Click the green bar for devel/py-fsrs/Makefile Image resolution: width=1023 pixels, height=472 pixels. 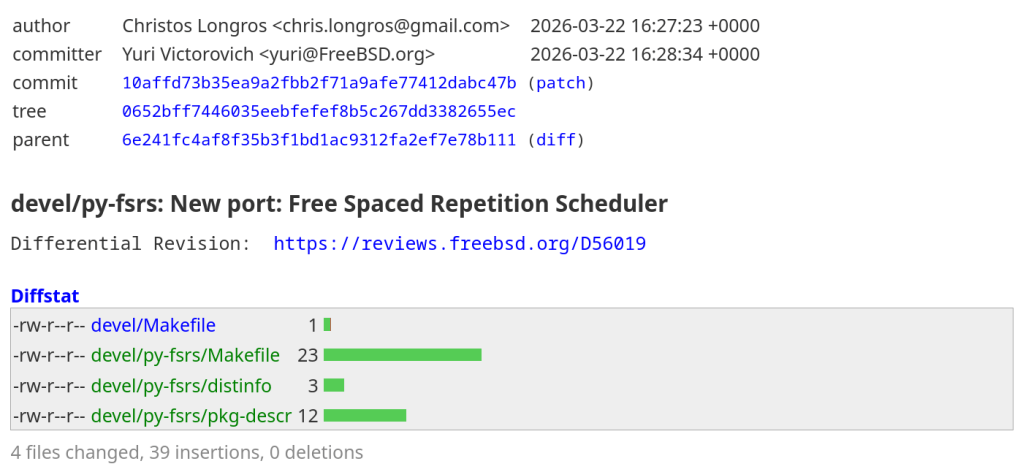pos(402,355)
